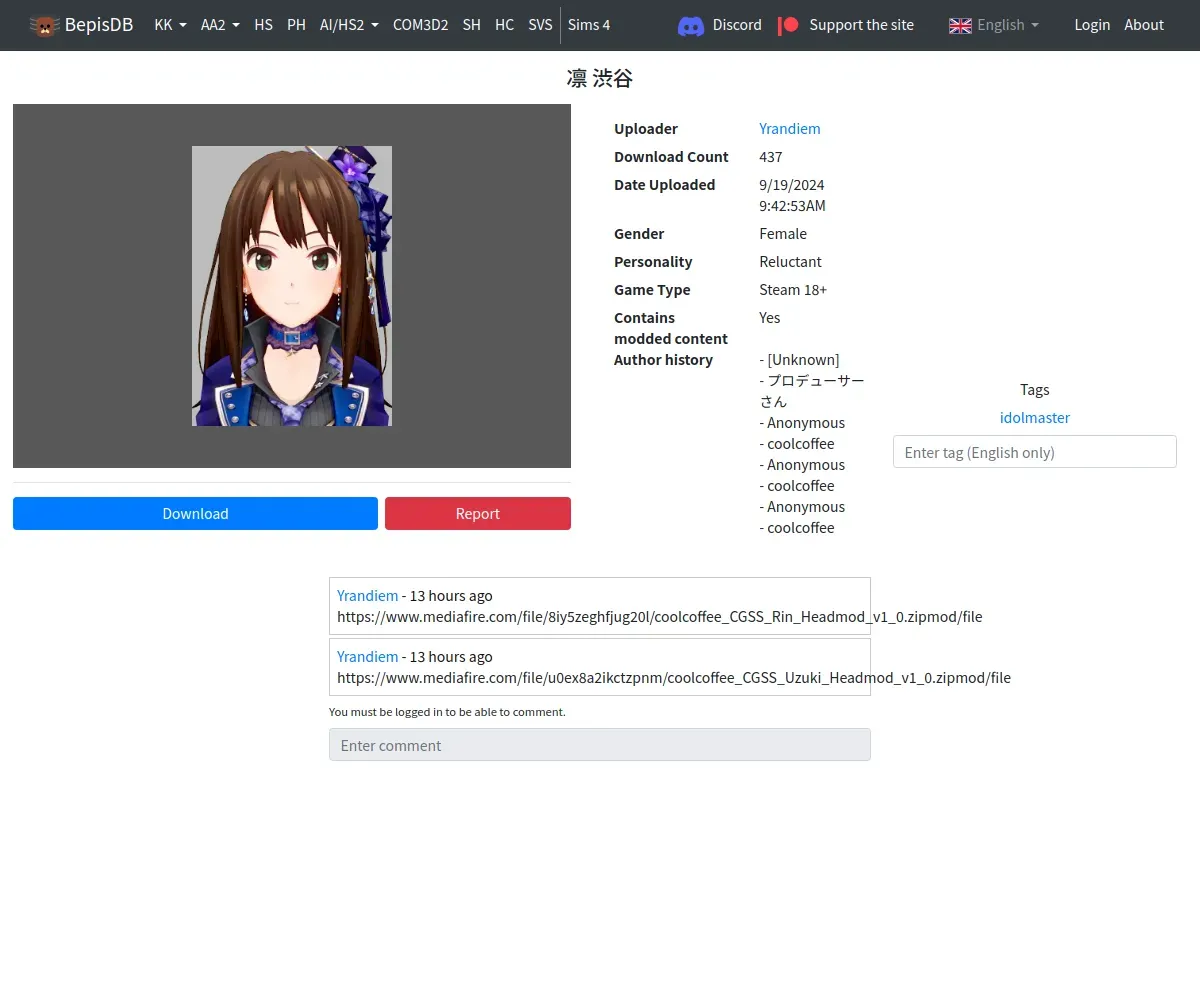Click the BepisDB site title
Screen dimensions: 1200x1000
click(99, 25)
